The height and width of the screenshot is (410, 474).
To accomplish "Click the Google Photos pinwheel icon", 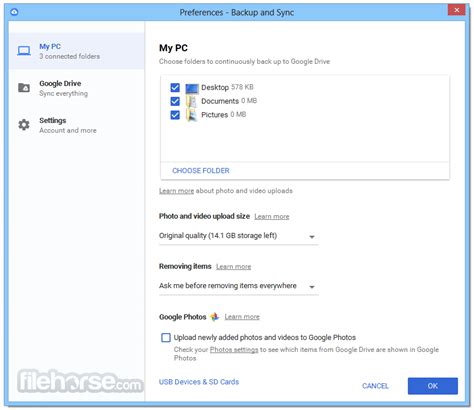I will pos(215,317).
